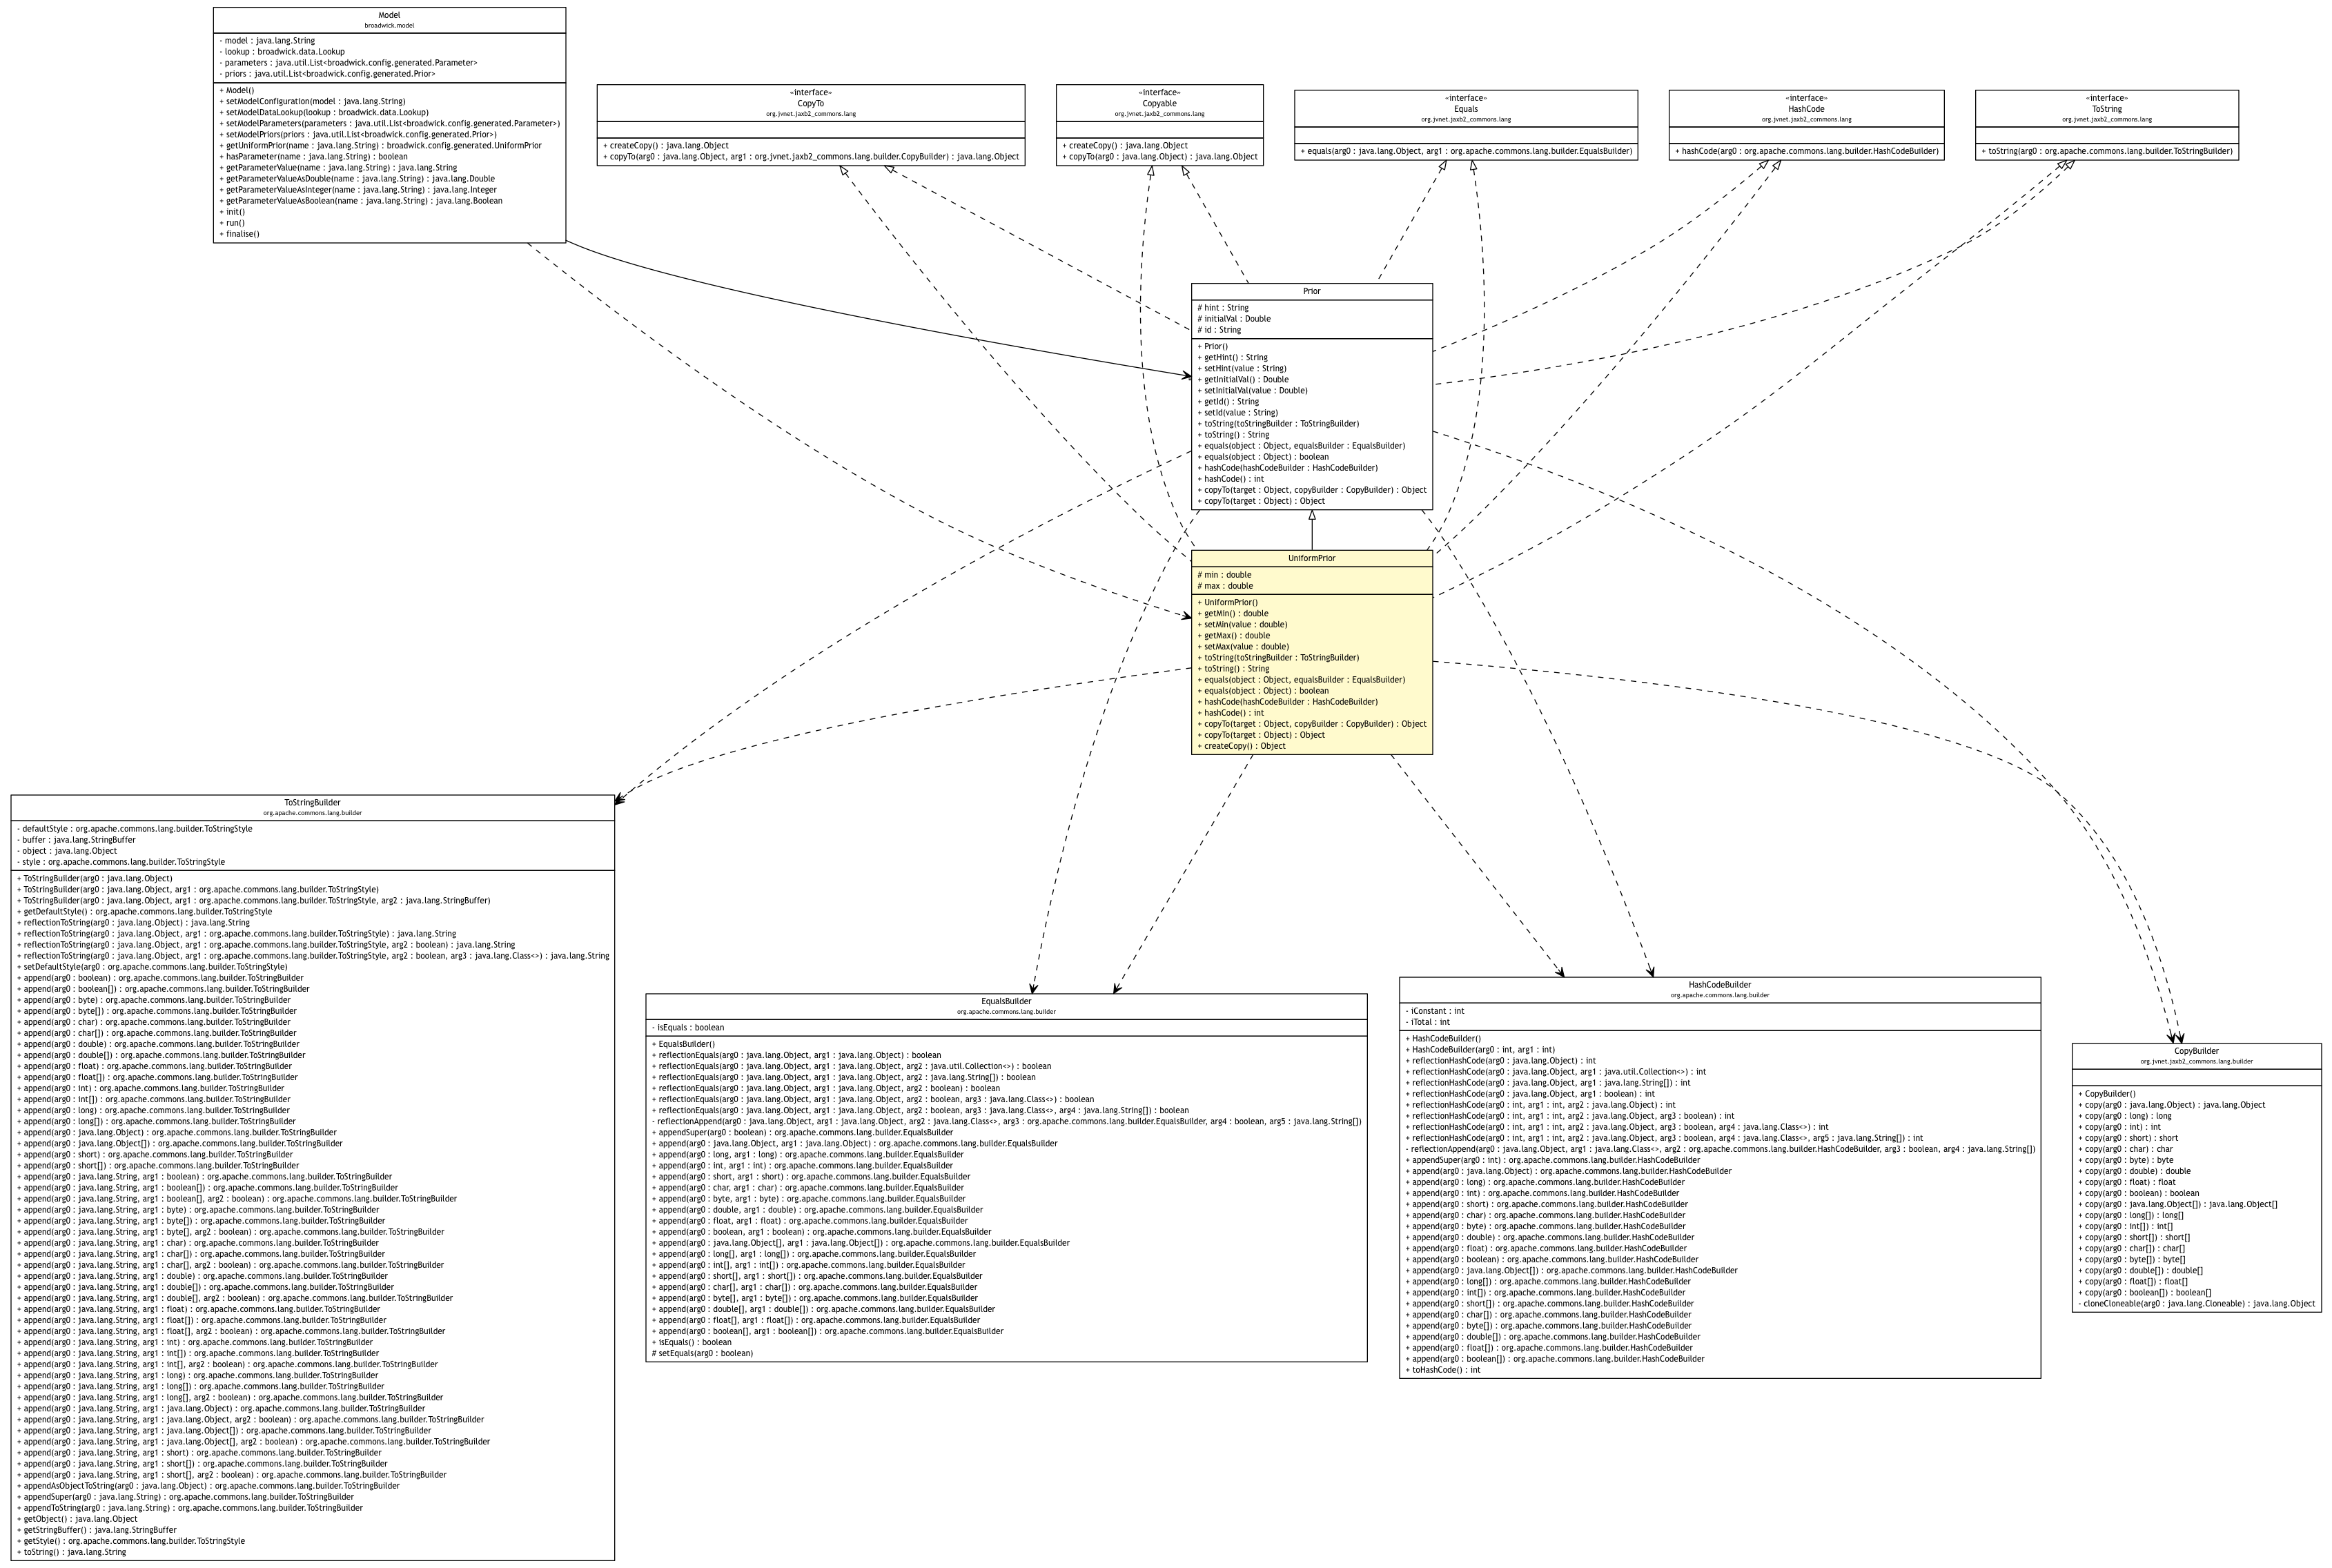
Task: Select '# initialVal : Double' attribute in Prior
Action: 1233,319
